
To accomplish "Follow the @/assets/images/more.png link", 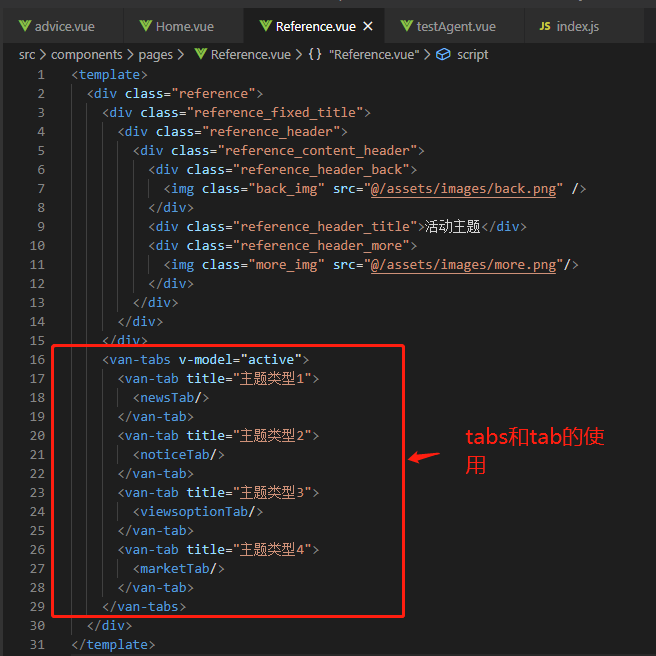I will (x=463, y=265).
